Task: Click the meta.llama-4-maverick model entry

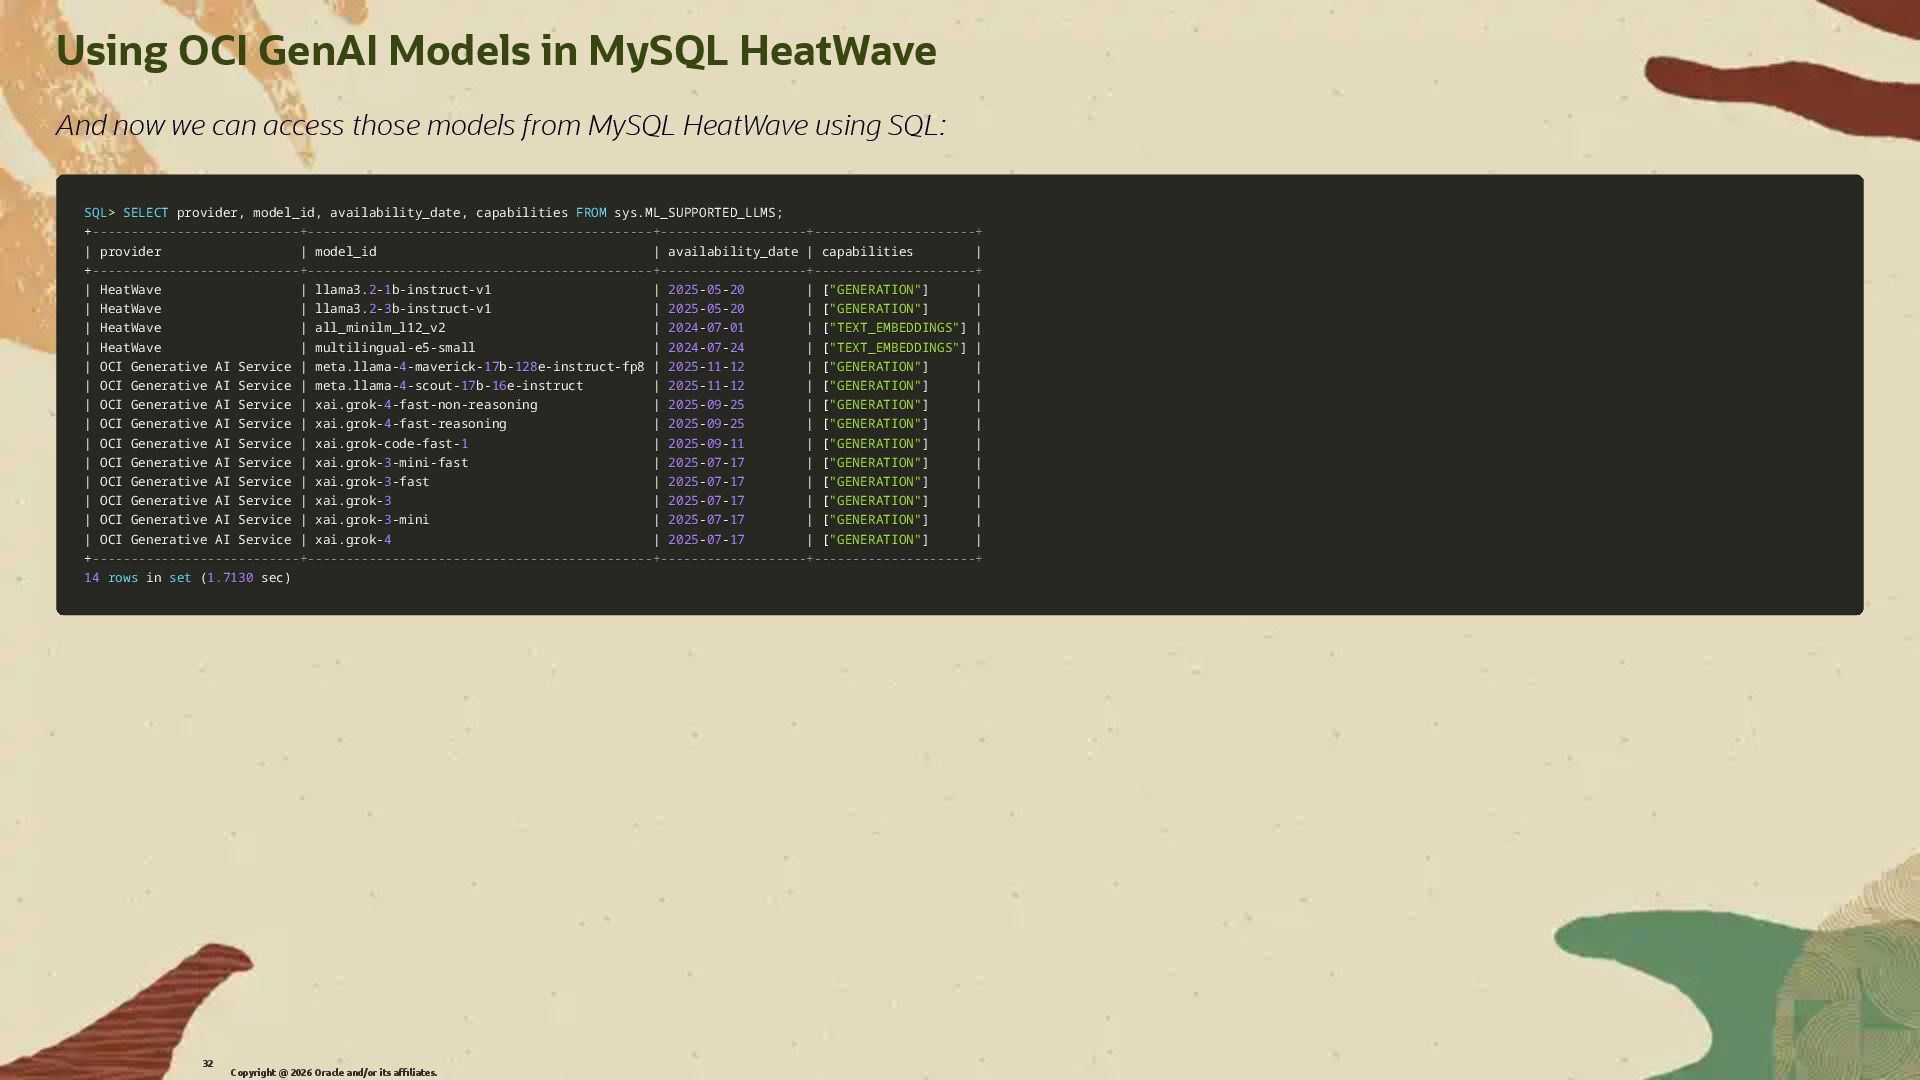Action: click(479, 367)
